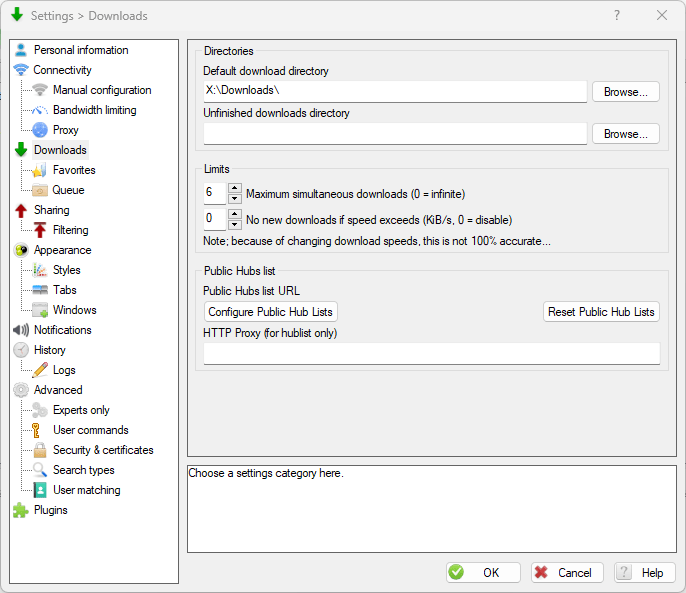
Task: Click the Styles icon
Action: tap(40, 270)
